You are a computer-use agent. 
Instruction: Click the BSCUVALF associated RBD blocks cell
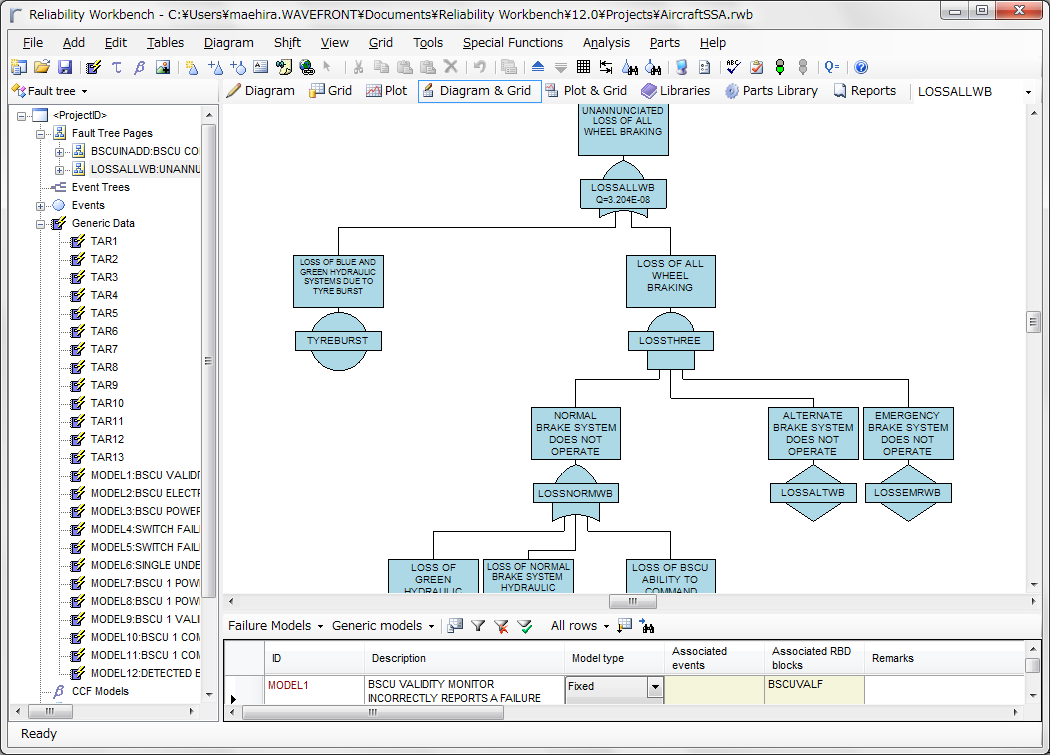pyautogui.click(x=814, y=690)
